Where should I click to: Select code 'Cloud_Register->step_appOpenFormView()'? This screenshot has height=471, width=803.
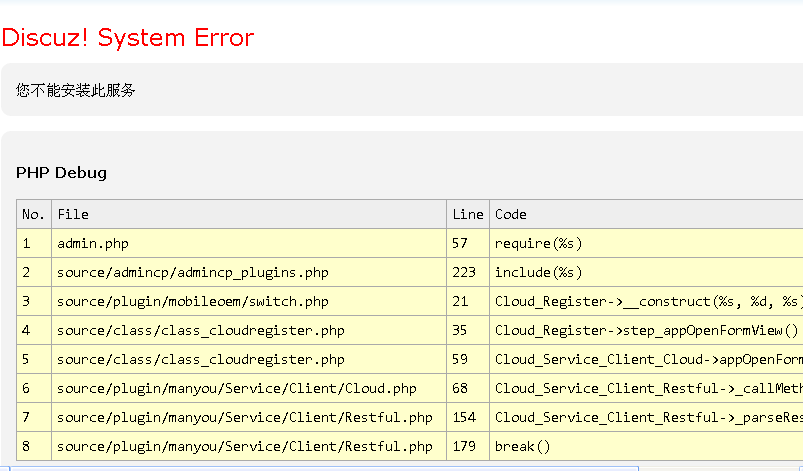pyautogui.click(x=646, y=330)
